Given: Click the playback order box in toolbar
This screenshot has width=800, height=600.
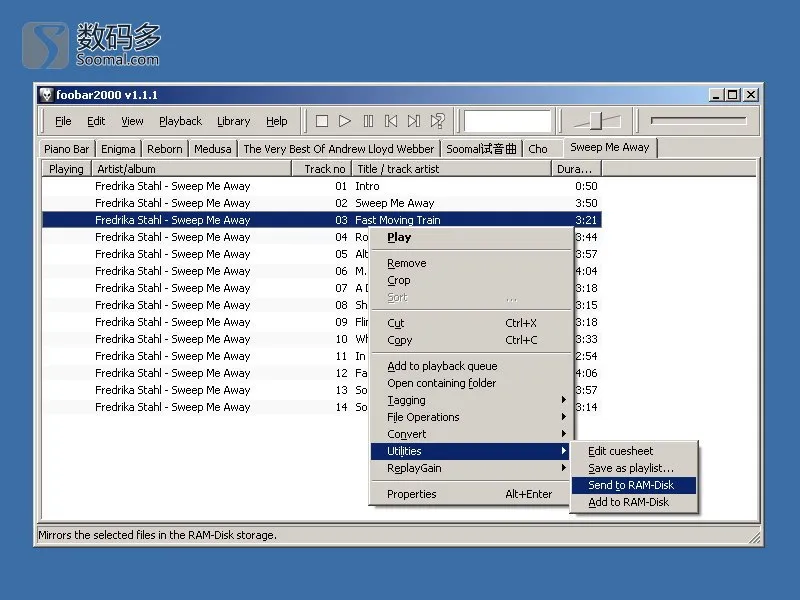Looking at the screenshot, I should 508,121.
